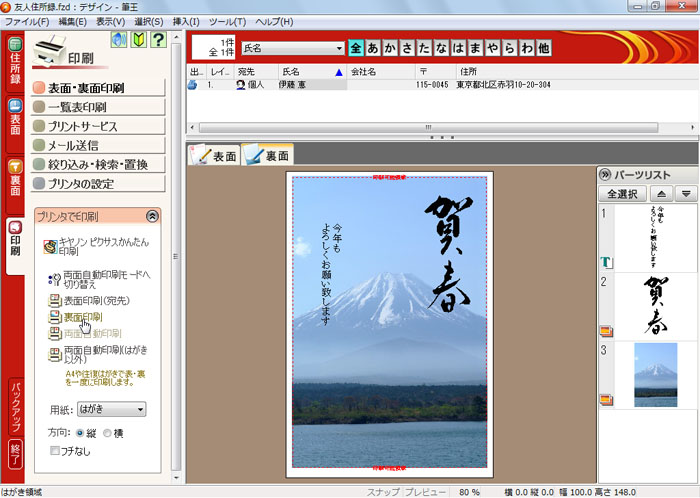Move part down in パーツリスト
The height and width of the screenshot is (498, 700).
click(x=685, y=194)
